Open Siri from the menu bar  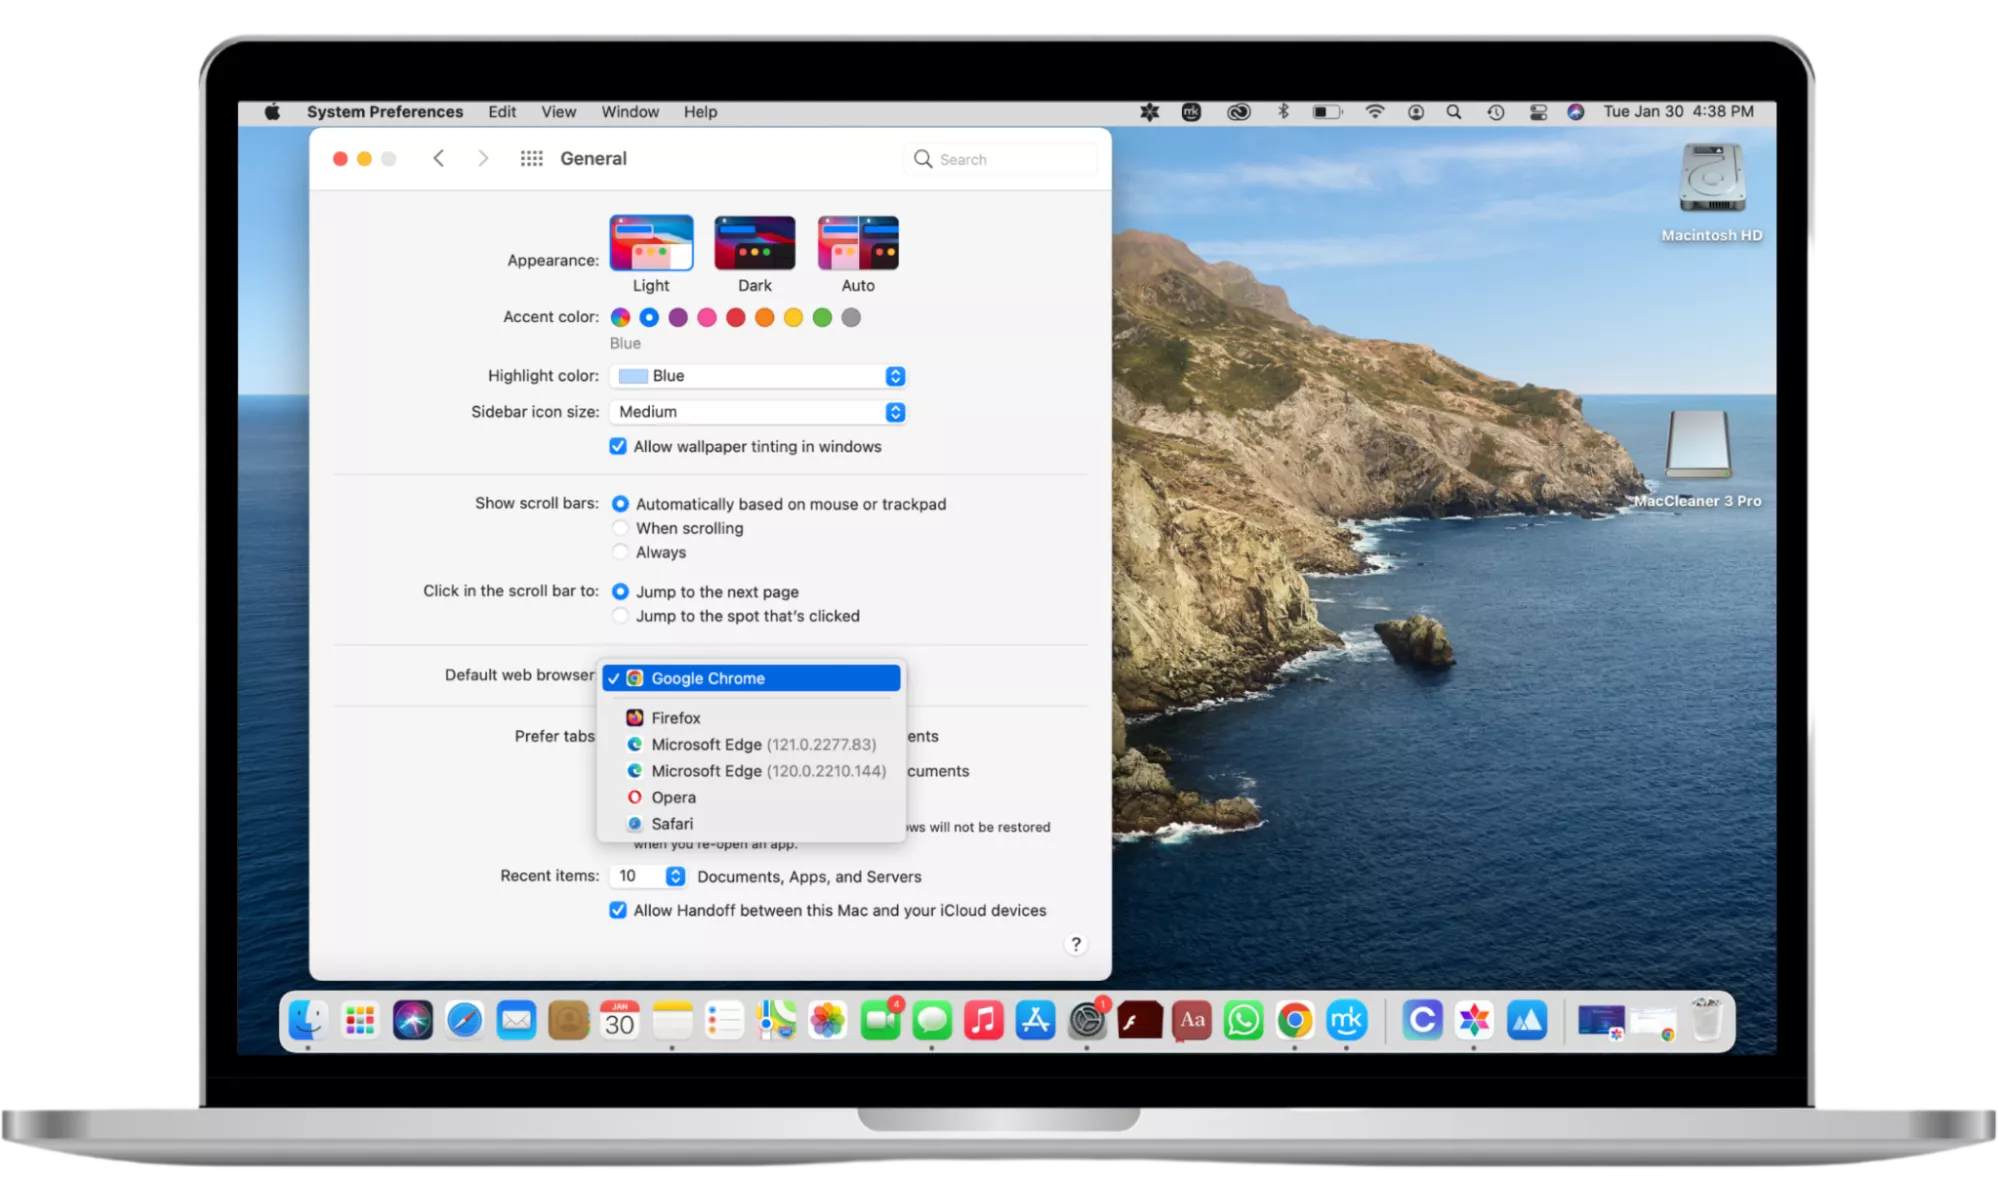1576,112
